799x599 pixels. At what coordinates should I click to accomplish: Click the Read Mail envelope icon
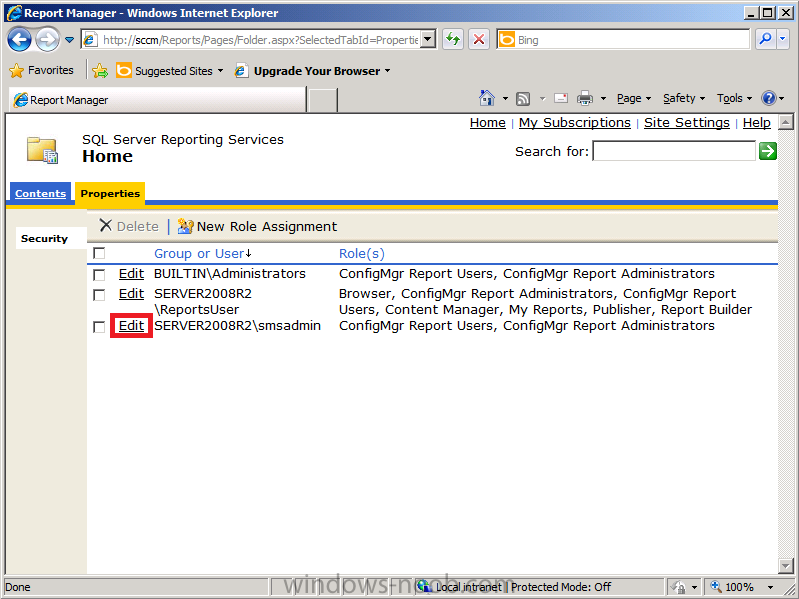click(561, 98)
